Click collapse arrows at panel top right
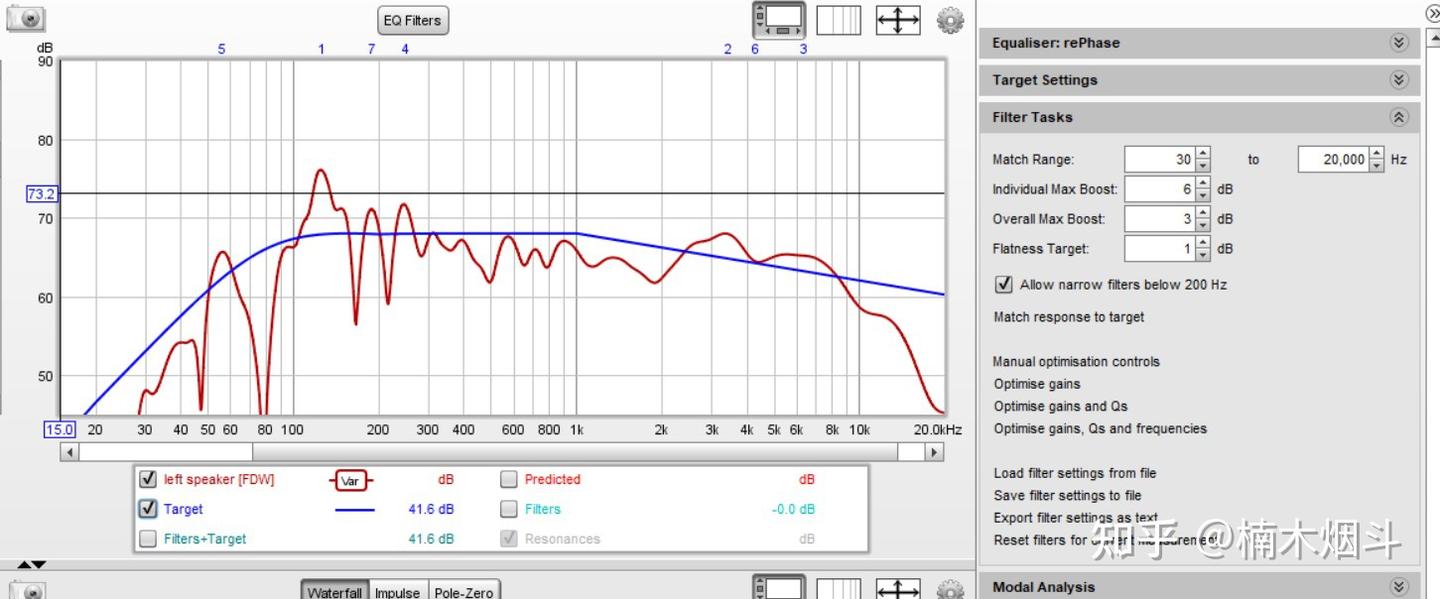1440x599 pixels. click(x=1432, y=13)
